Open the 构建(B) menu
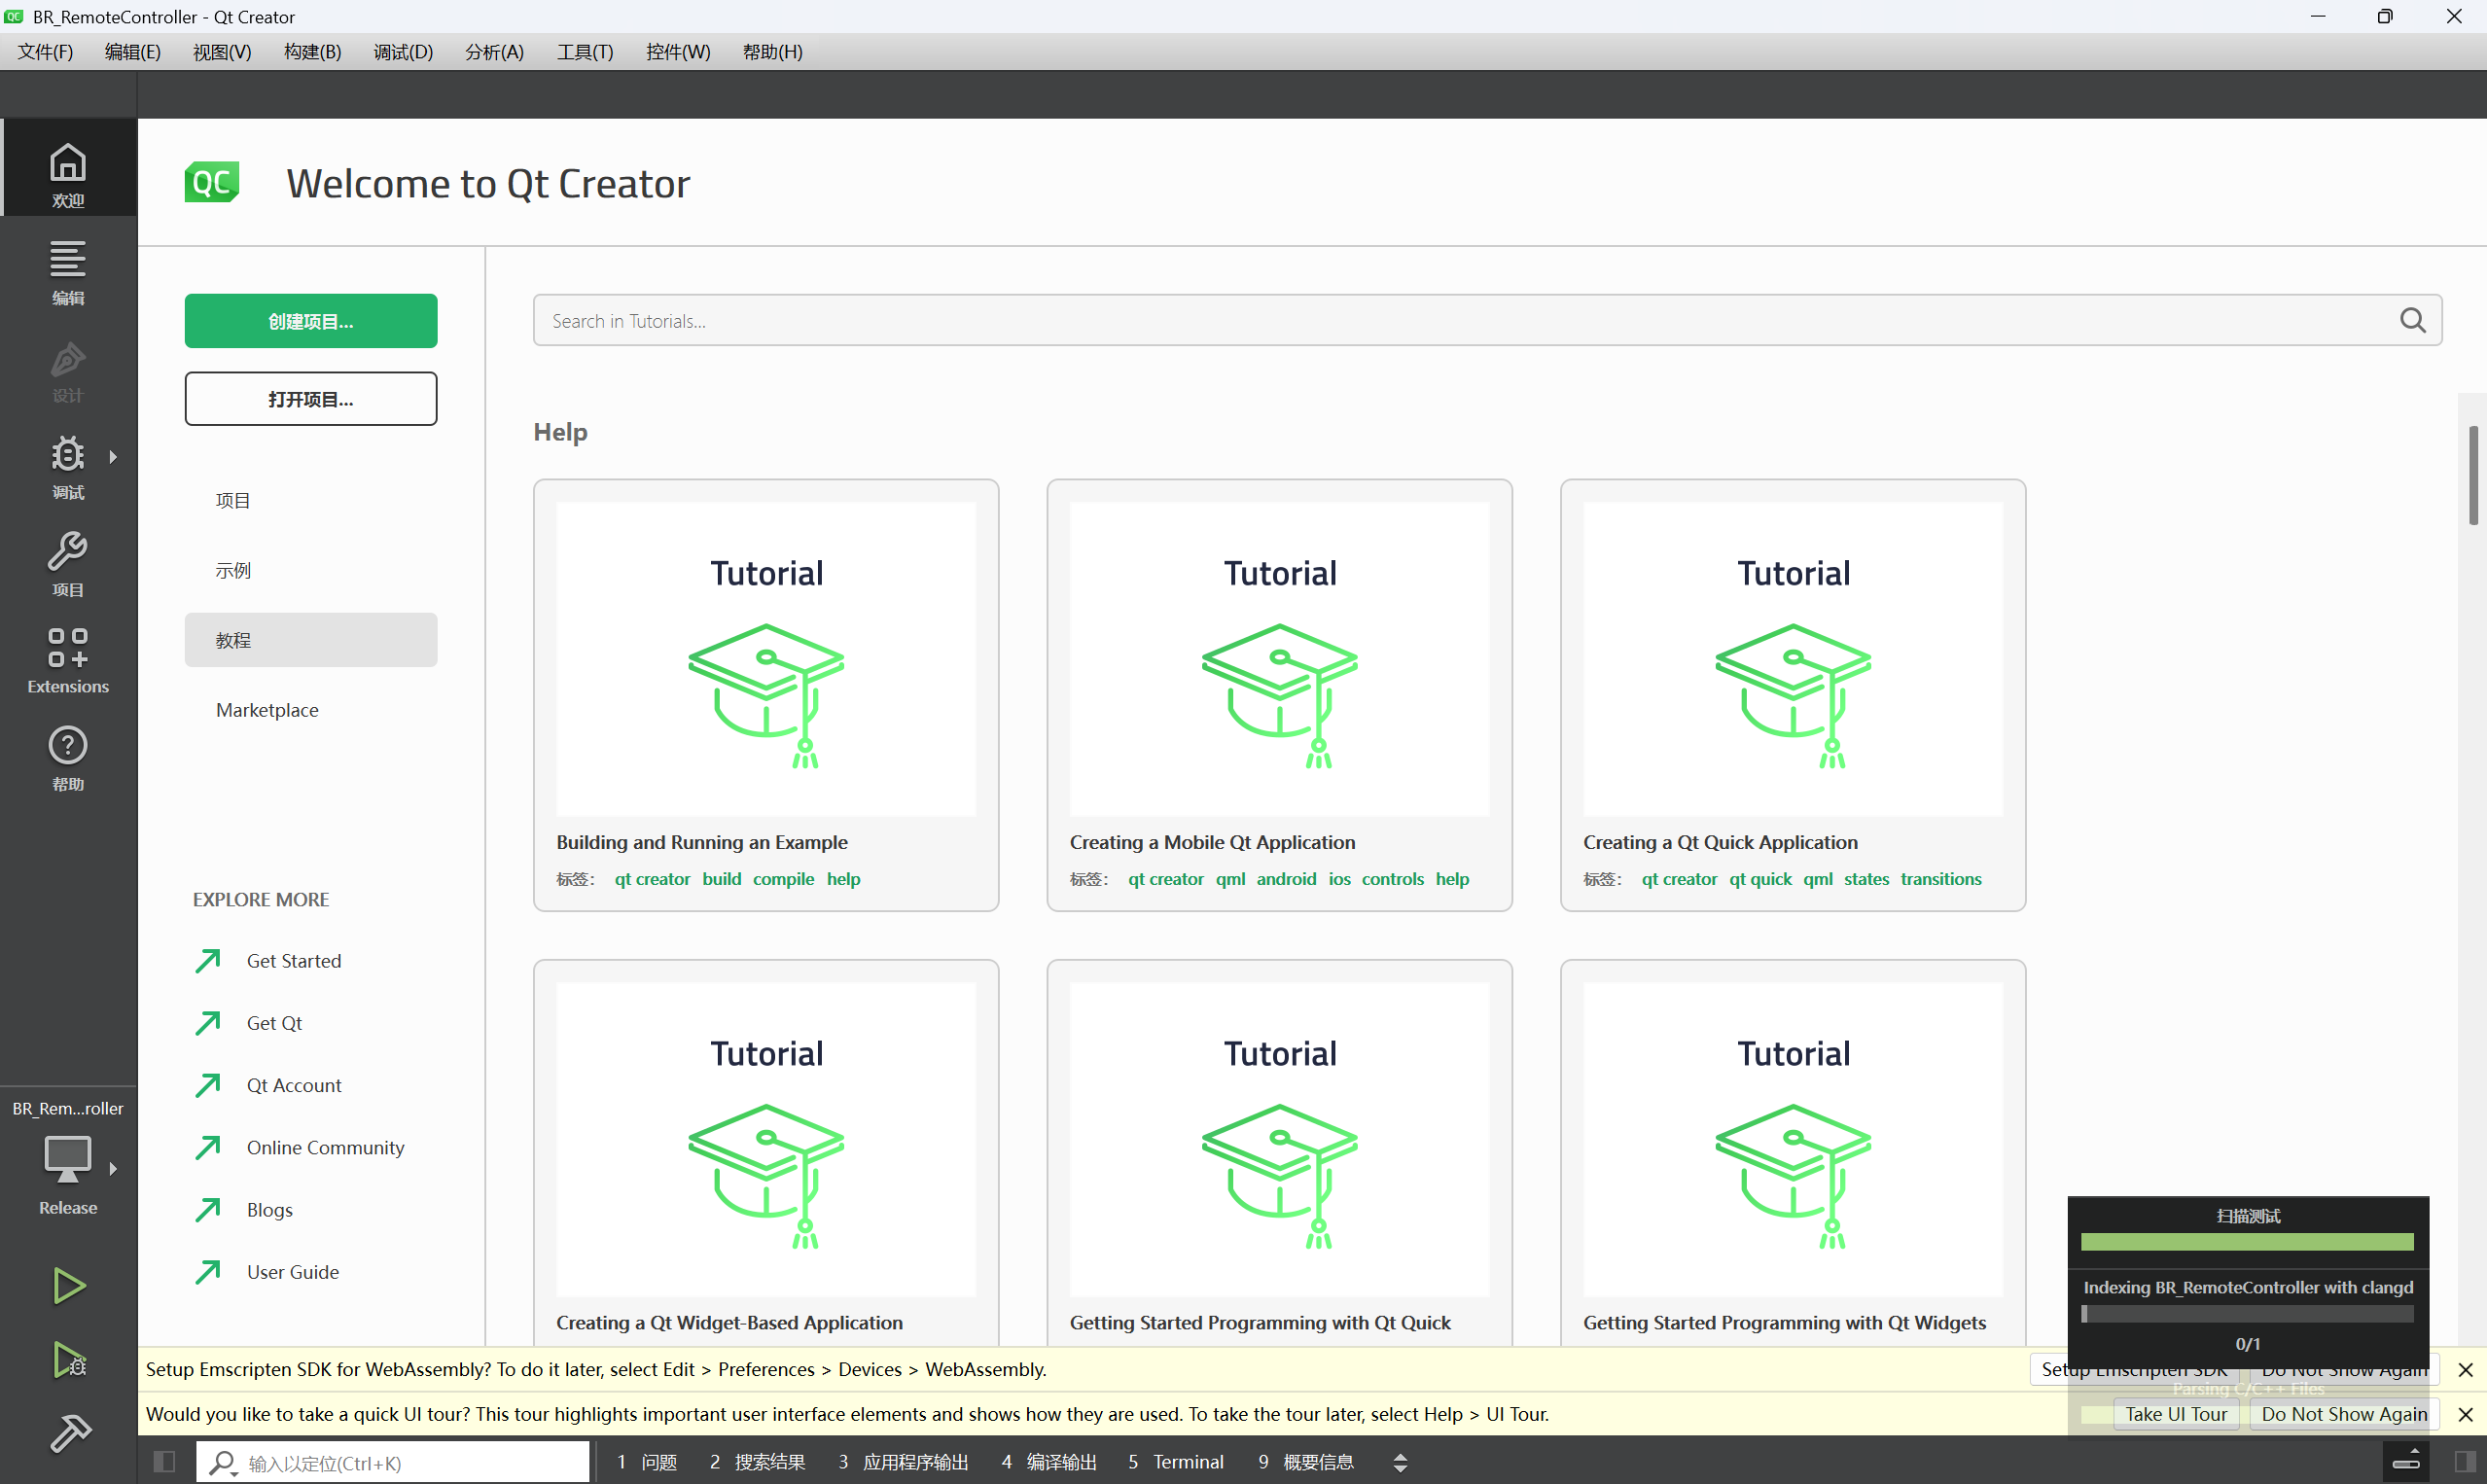Image resolution: width=2487 pixels, height=1484 pixels. (312, 52)
